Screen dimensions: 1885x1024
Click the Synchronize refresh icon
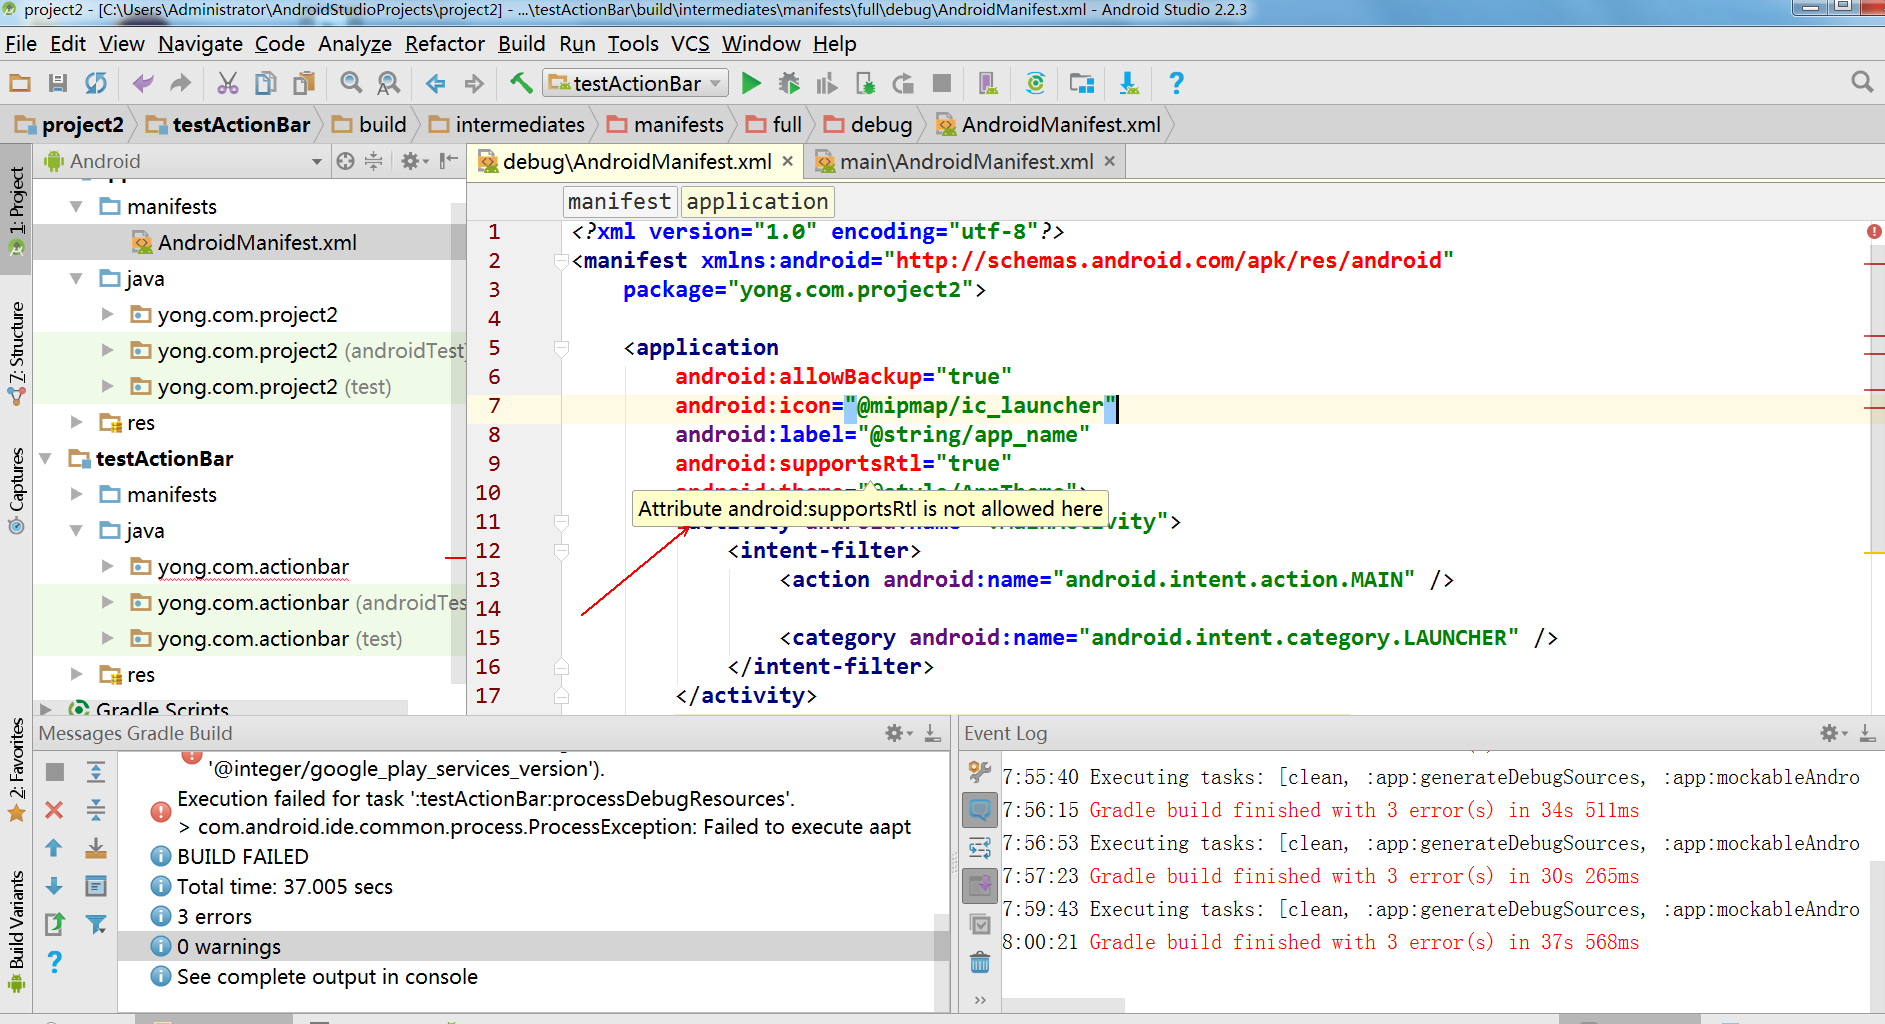pyautogui.click(x=96, y=83)
